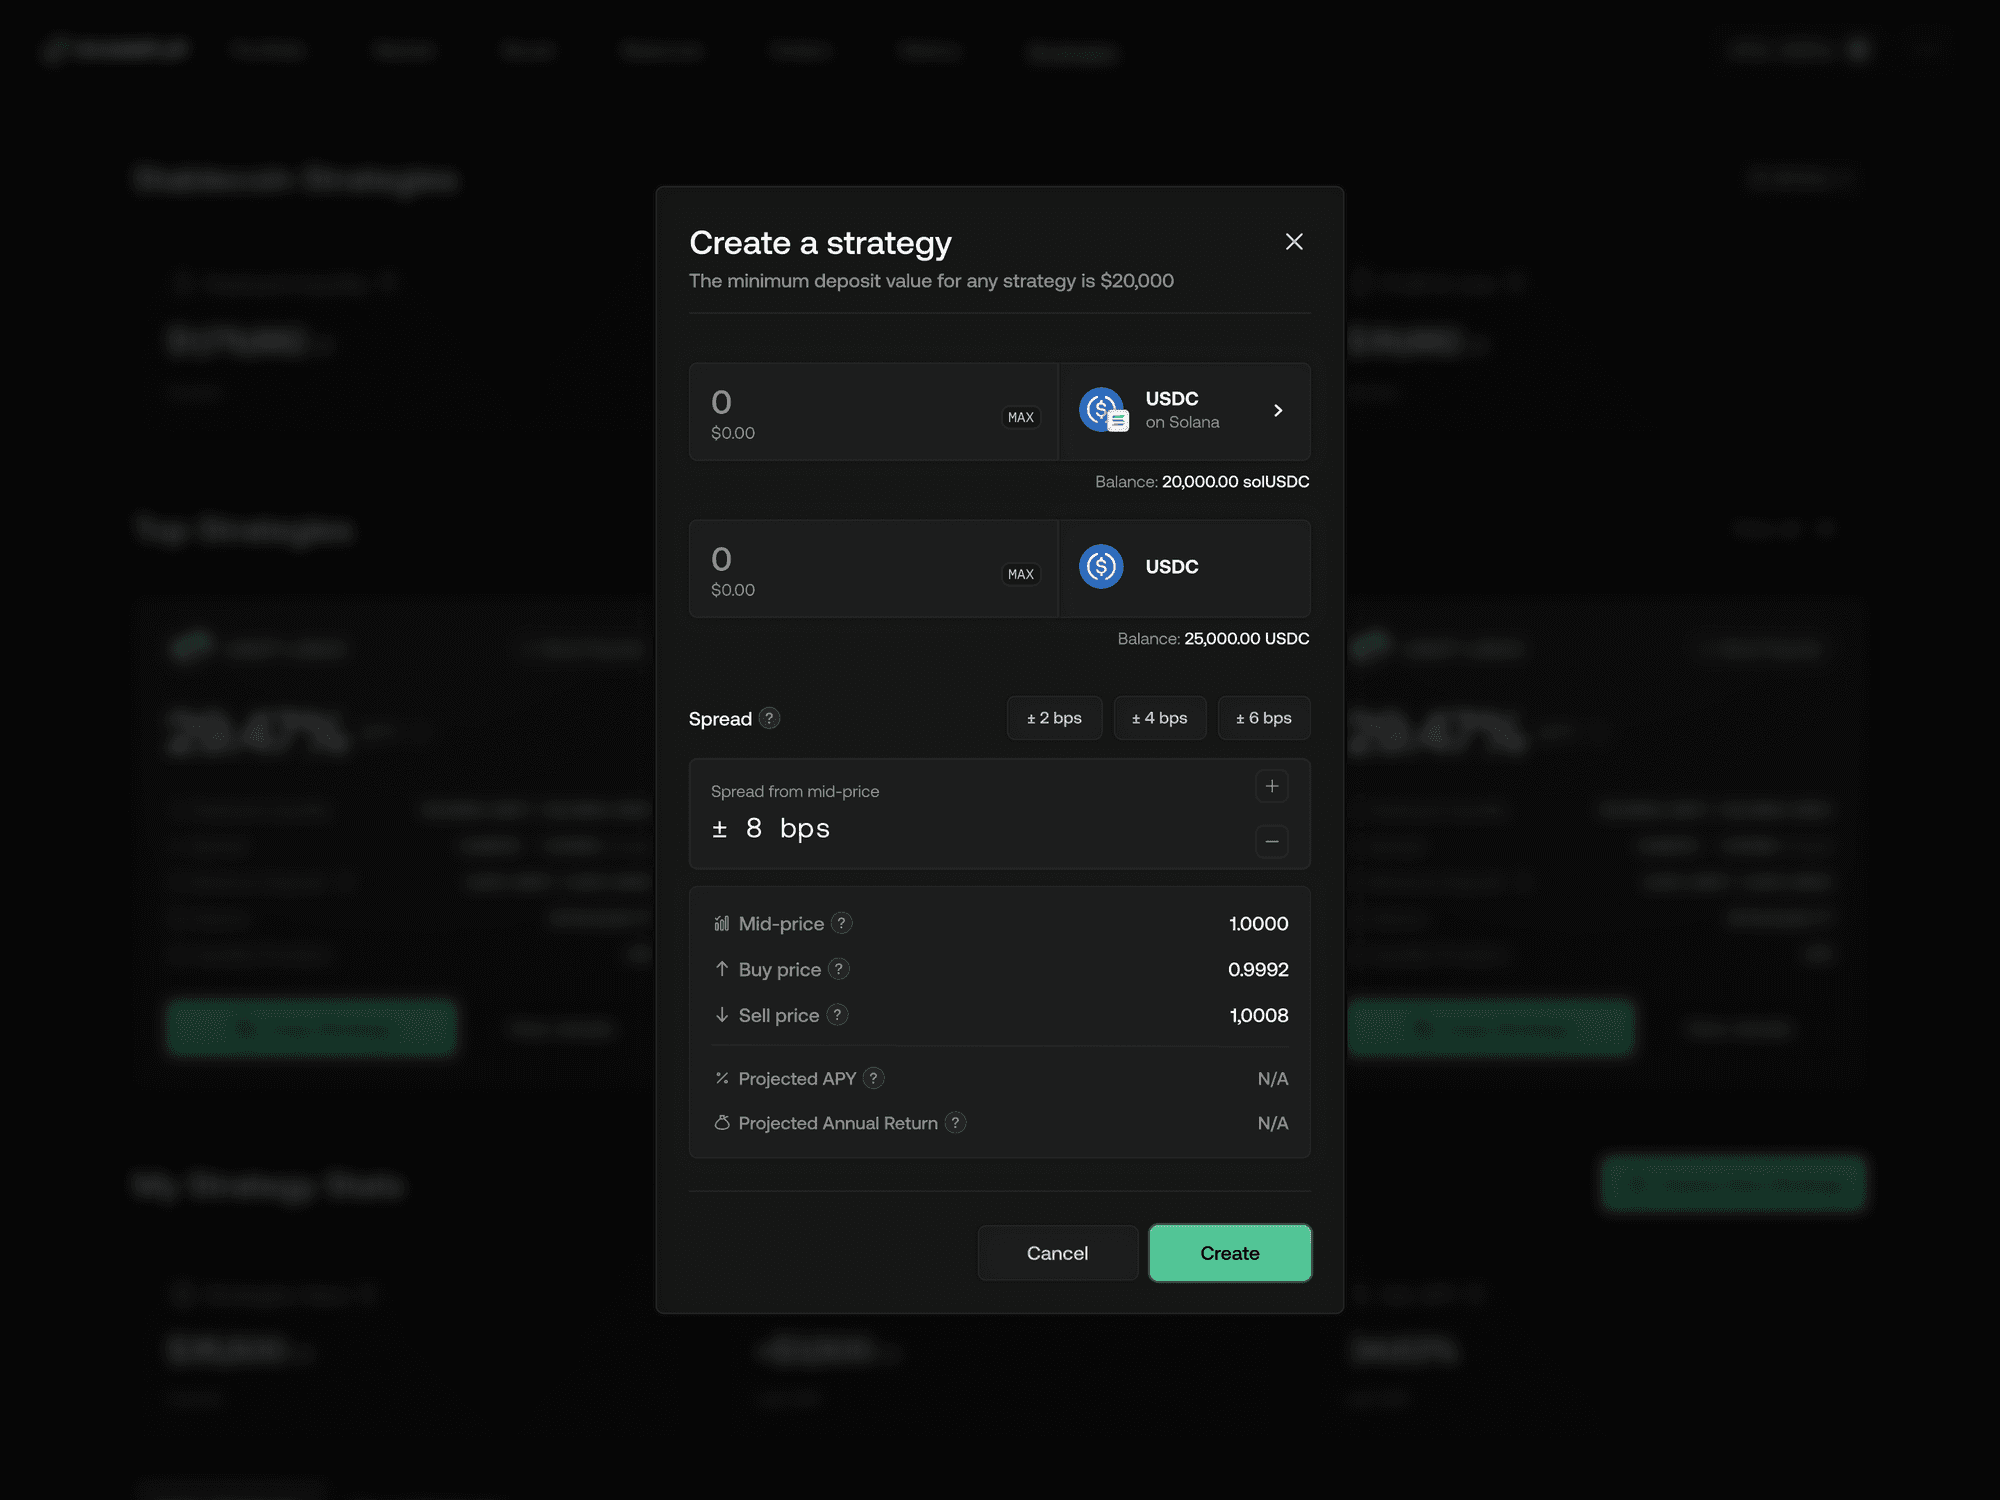Screen dimensions: 2000x1500
Task: Increase spread with the plus stepper
Action: point(1271,787)
